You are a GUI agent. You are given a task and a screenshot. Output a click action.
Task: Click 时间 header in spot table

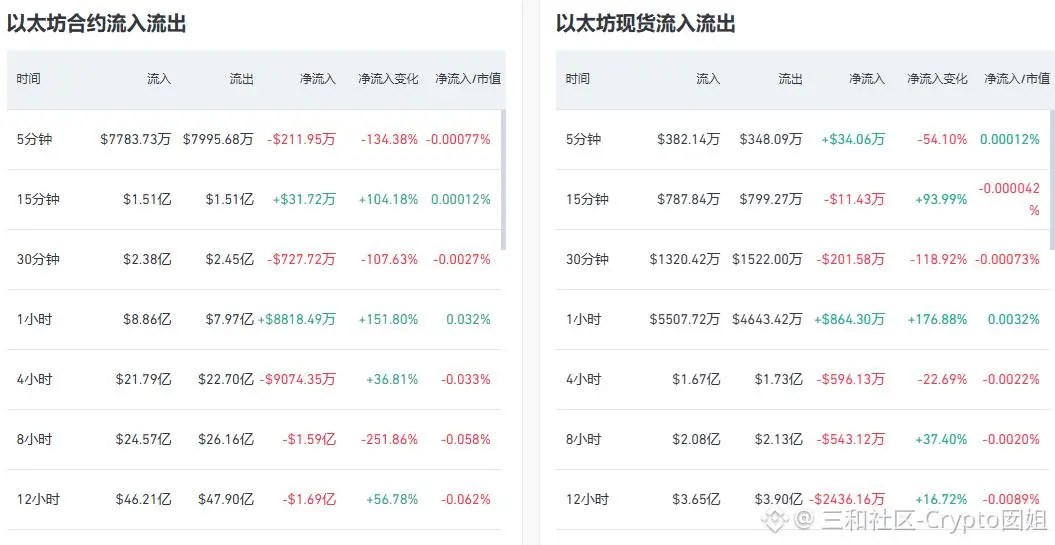[x=577, y=79]
